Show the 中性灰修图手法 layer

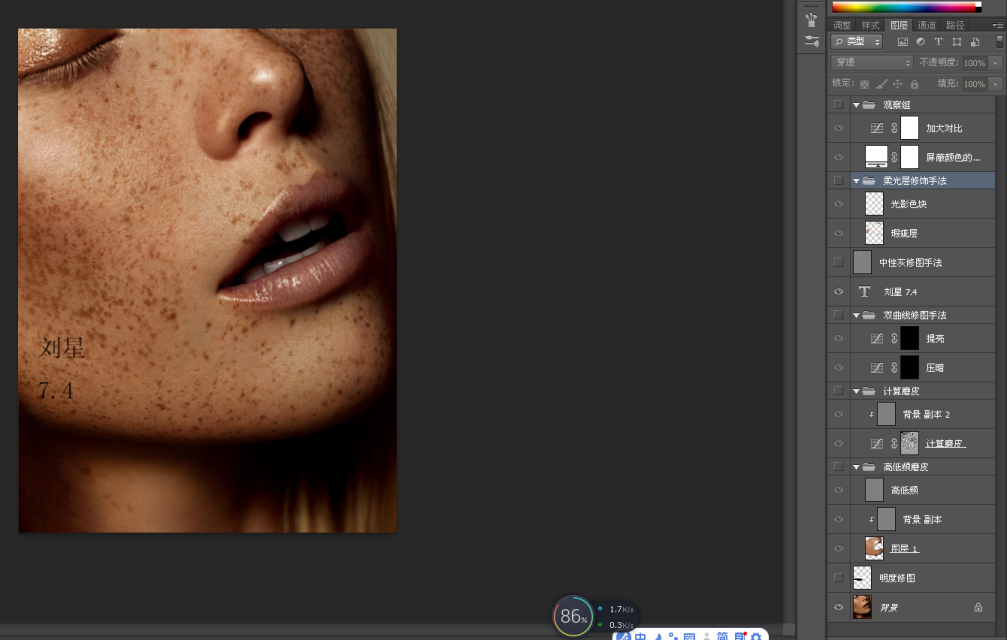[838, 262]
